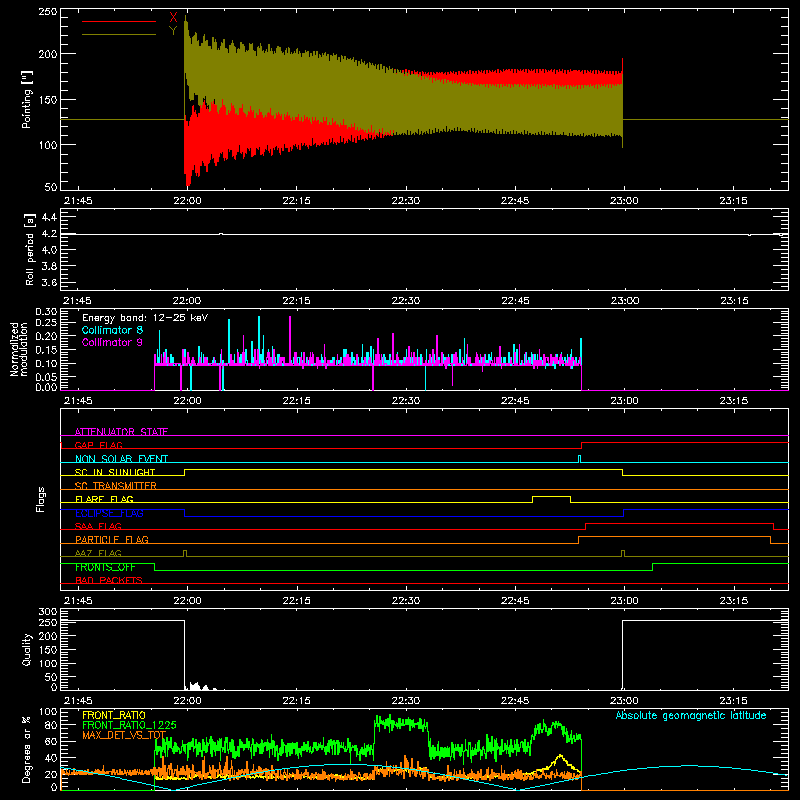This screenshot has height=800, width=800.
Task: Select the NON_SOLAR_EVENT flag label
Action: 121,459
